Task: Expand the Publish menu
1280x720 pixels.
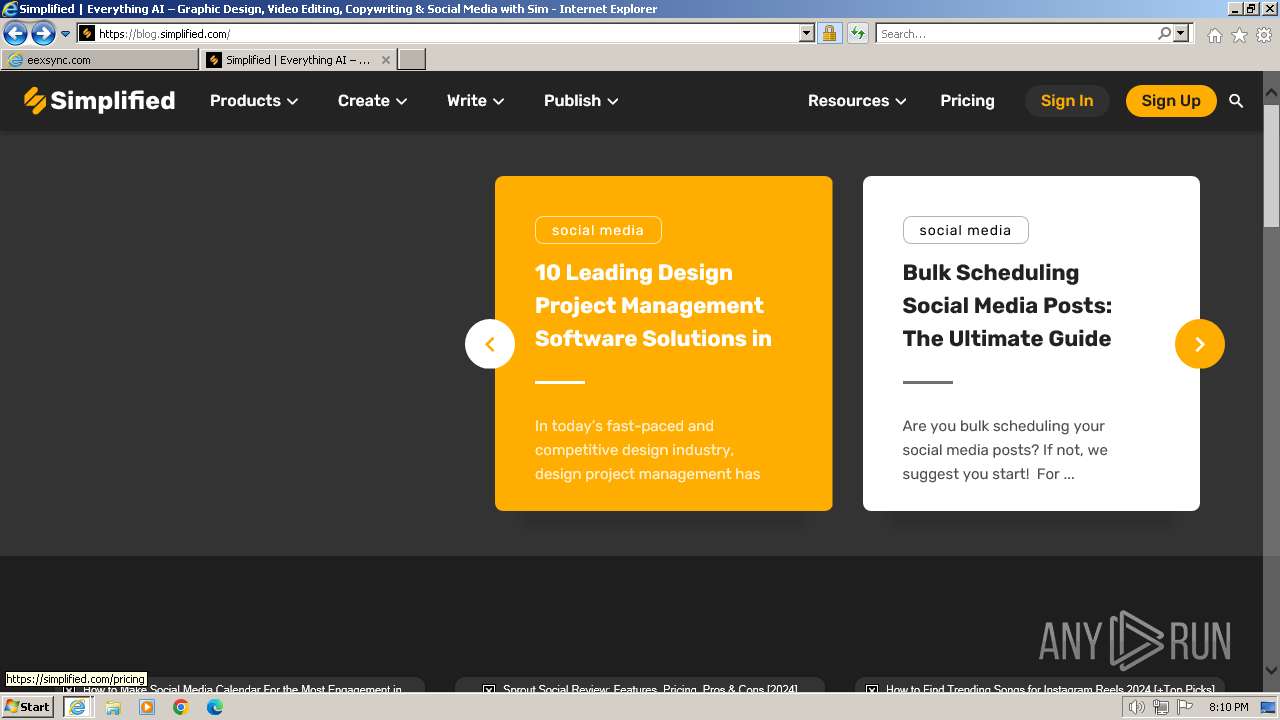Action: [x=581, y=101]
